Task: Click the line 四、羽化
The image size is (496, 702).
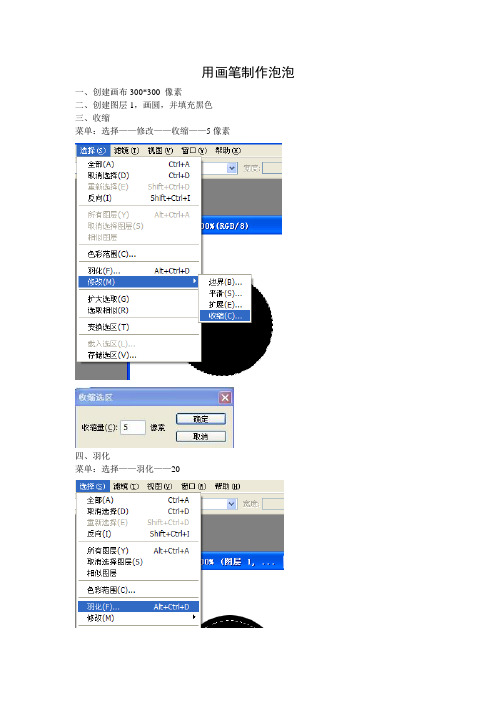Action: pos(92,456)
